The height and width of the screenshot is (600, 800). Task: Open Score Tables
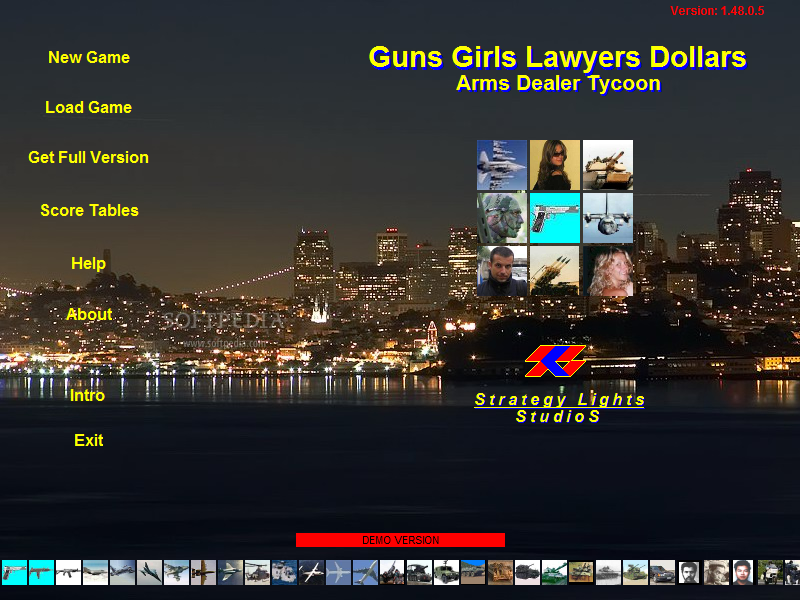point(89,211)
